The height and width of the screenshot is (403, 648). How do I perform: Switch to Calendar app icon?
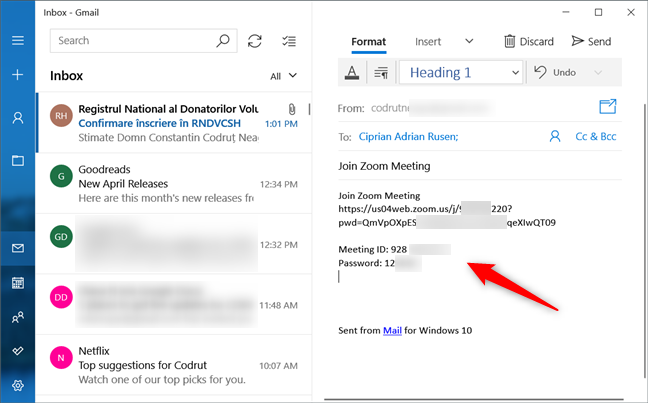(18, 283)
